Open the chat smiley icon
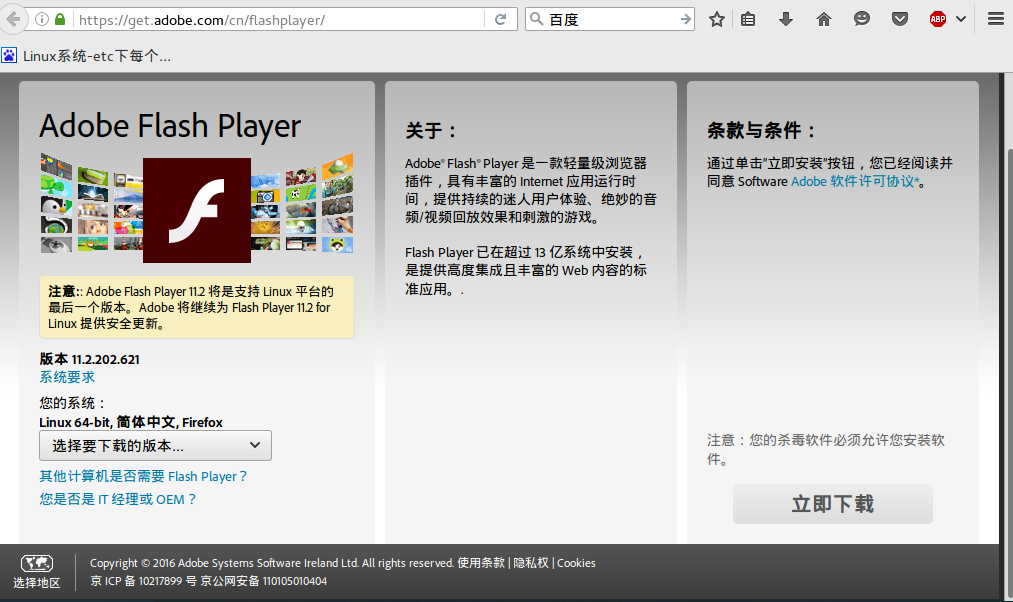Image resolution: width=1013 pixels, height=602 pixels. (862, 19)
